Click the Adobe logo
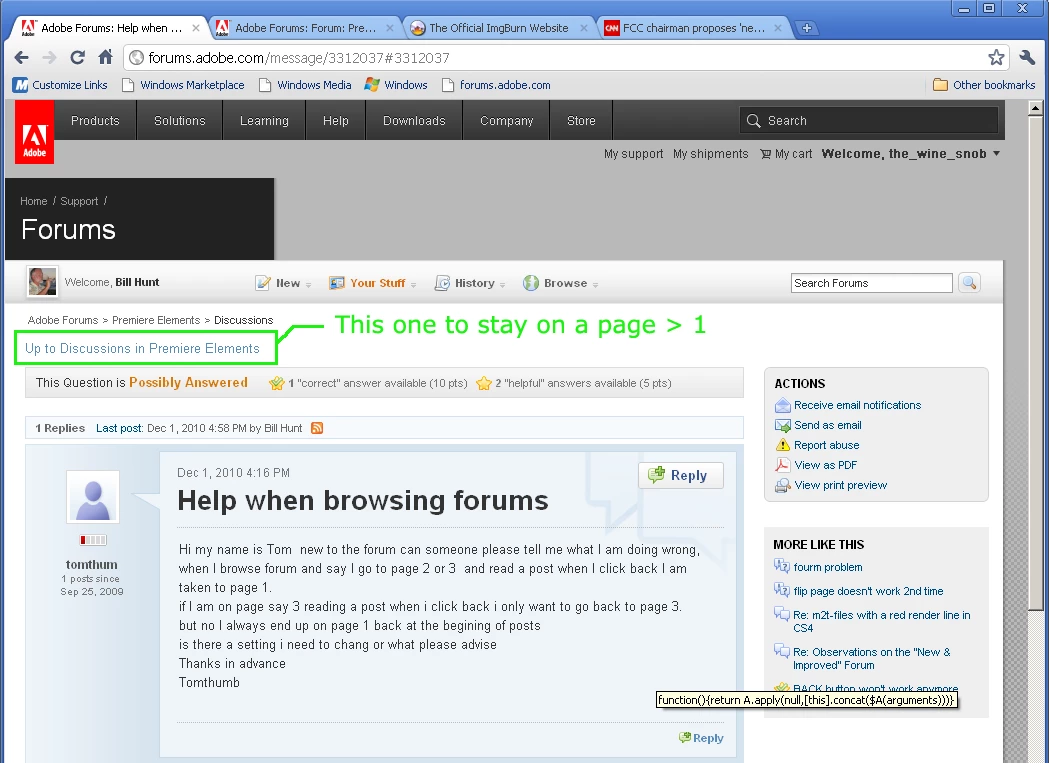 34,132
